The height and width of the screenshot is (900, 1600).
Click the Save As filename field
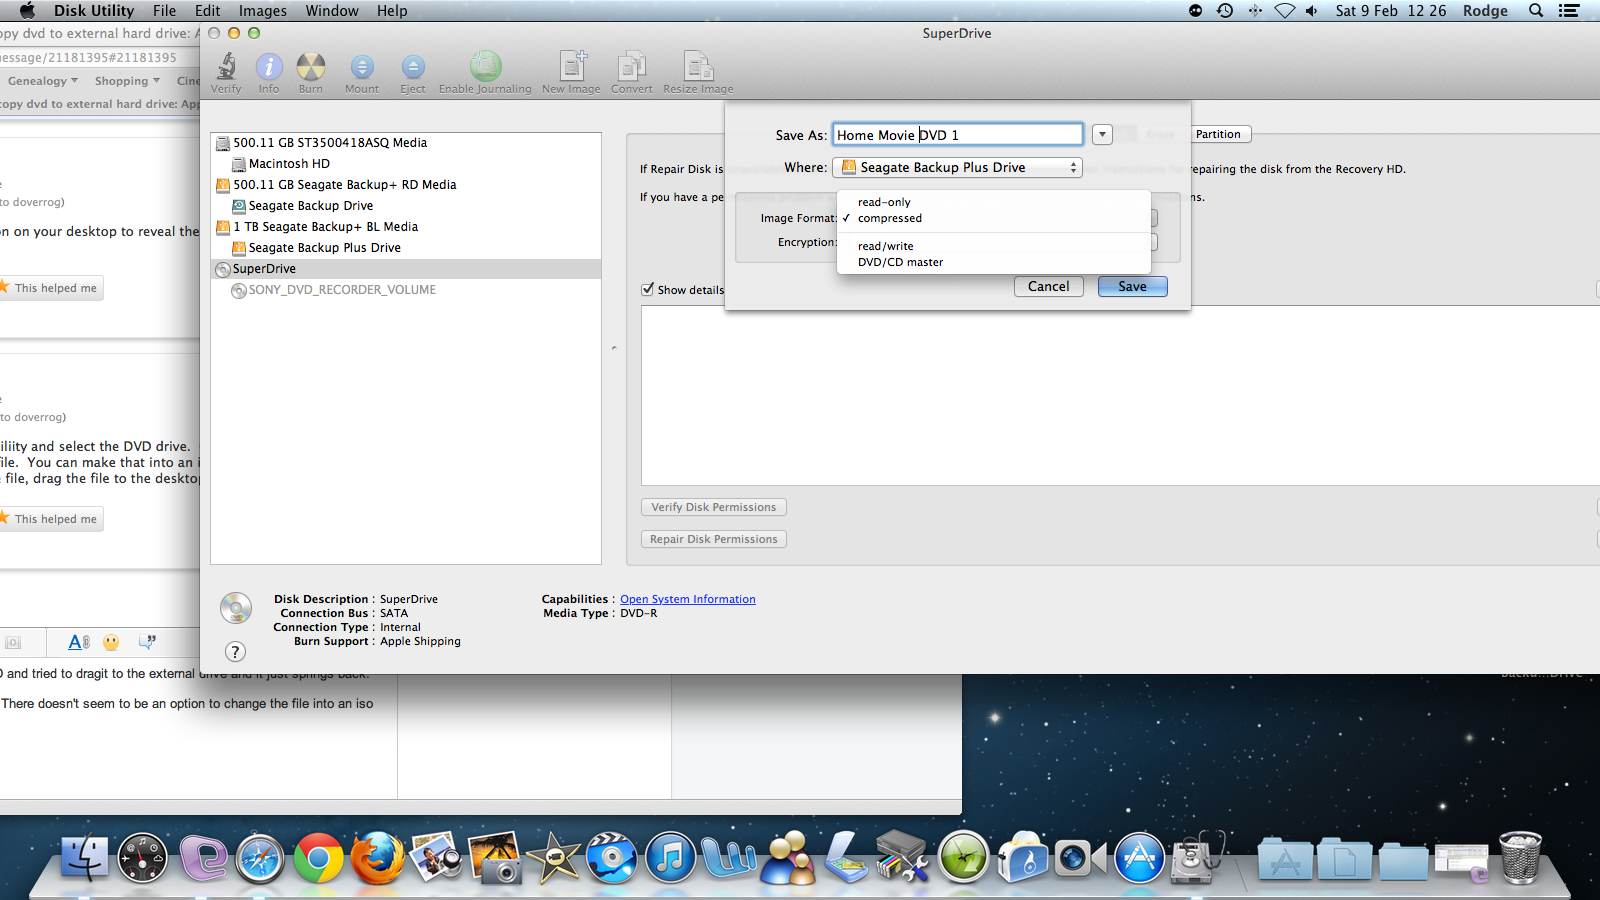957,135
